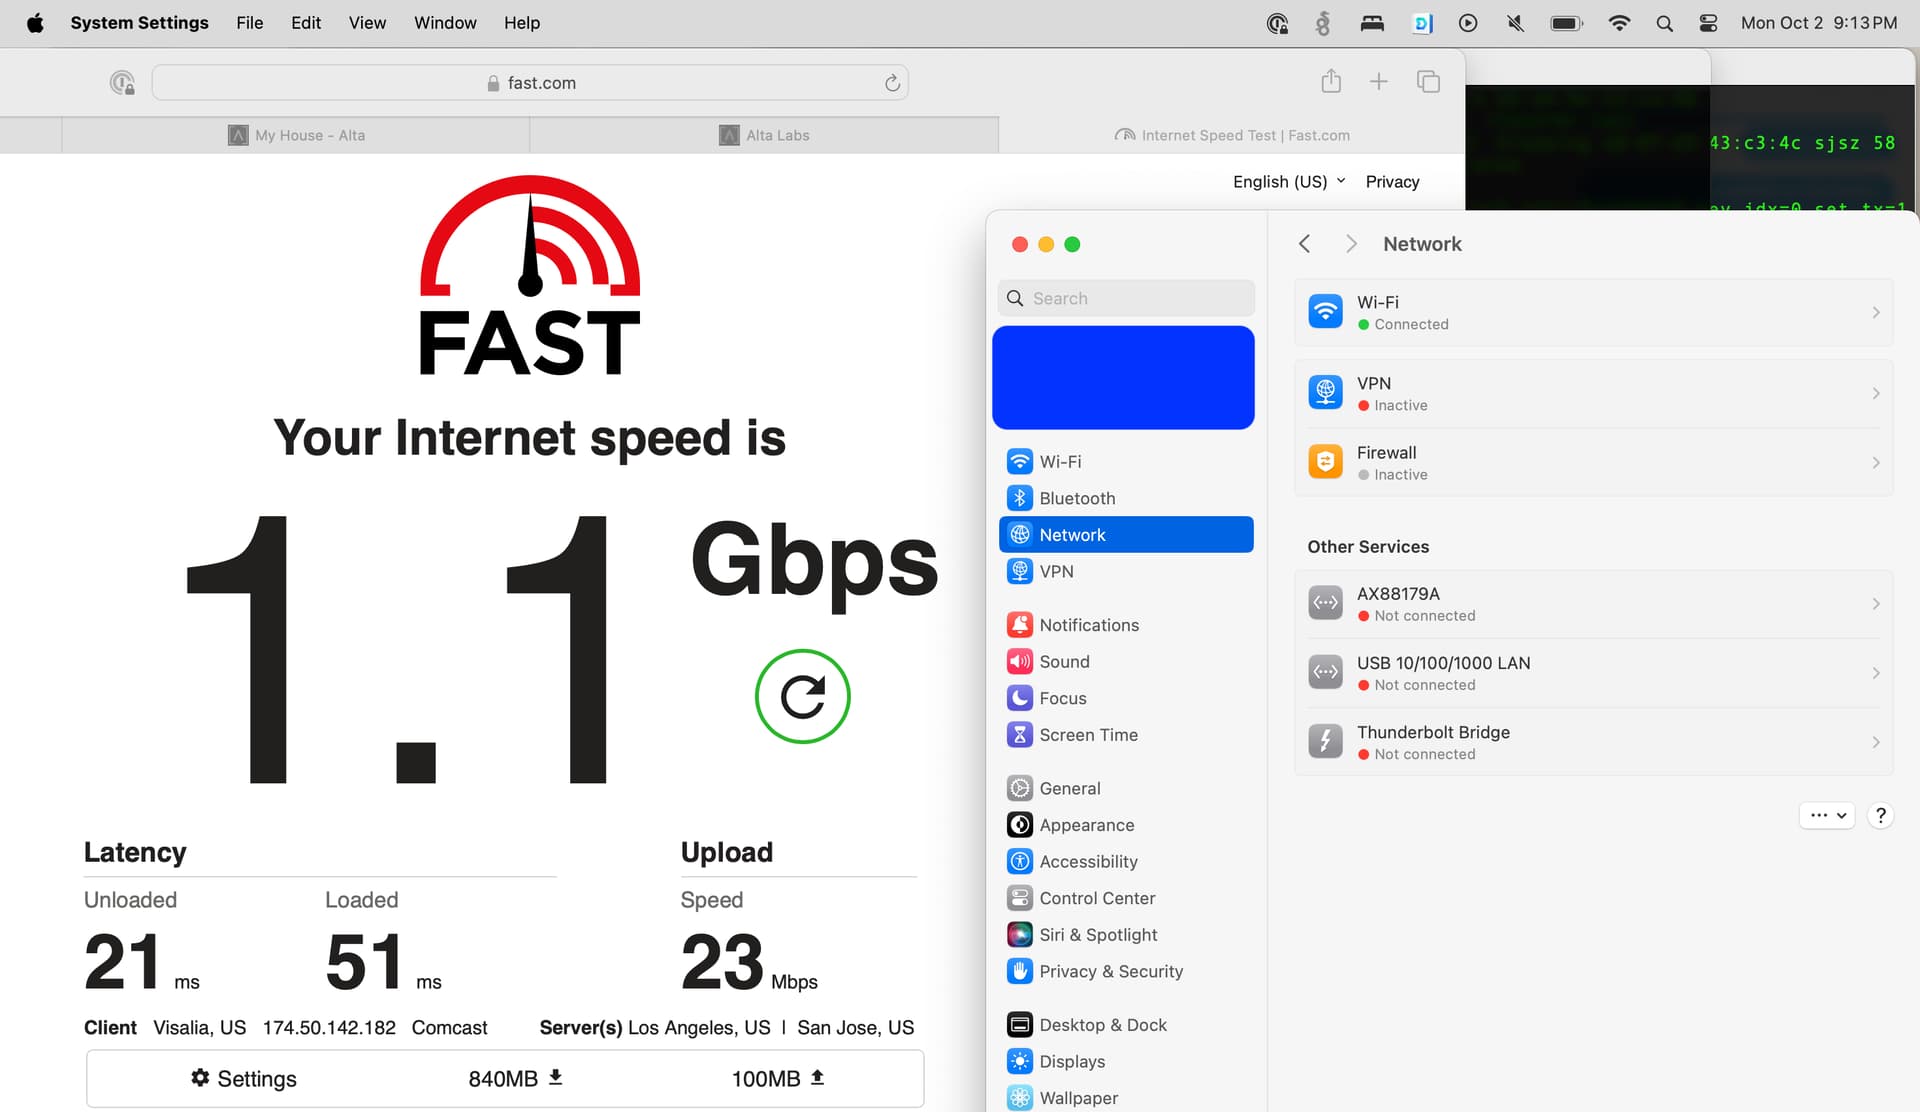Select the Internet Speed Test tab
Viewport: 1920px width, 1112px height.
(x=1232, y=135)
